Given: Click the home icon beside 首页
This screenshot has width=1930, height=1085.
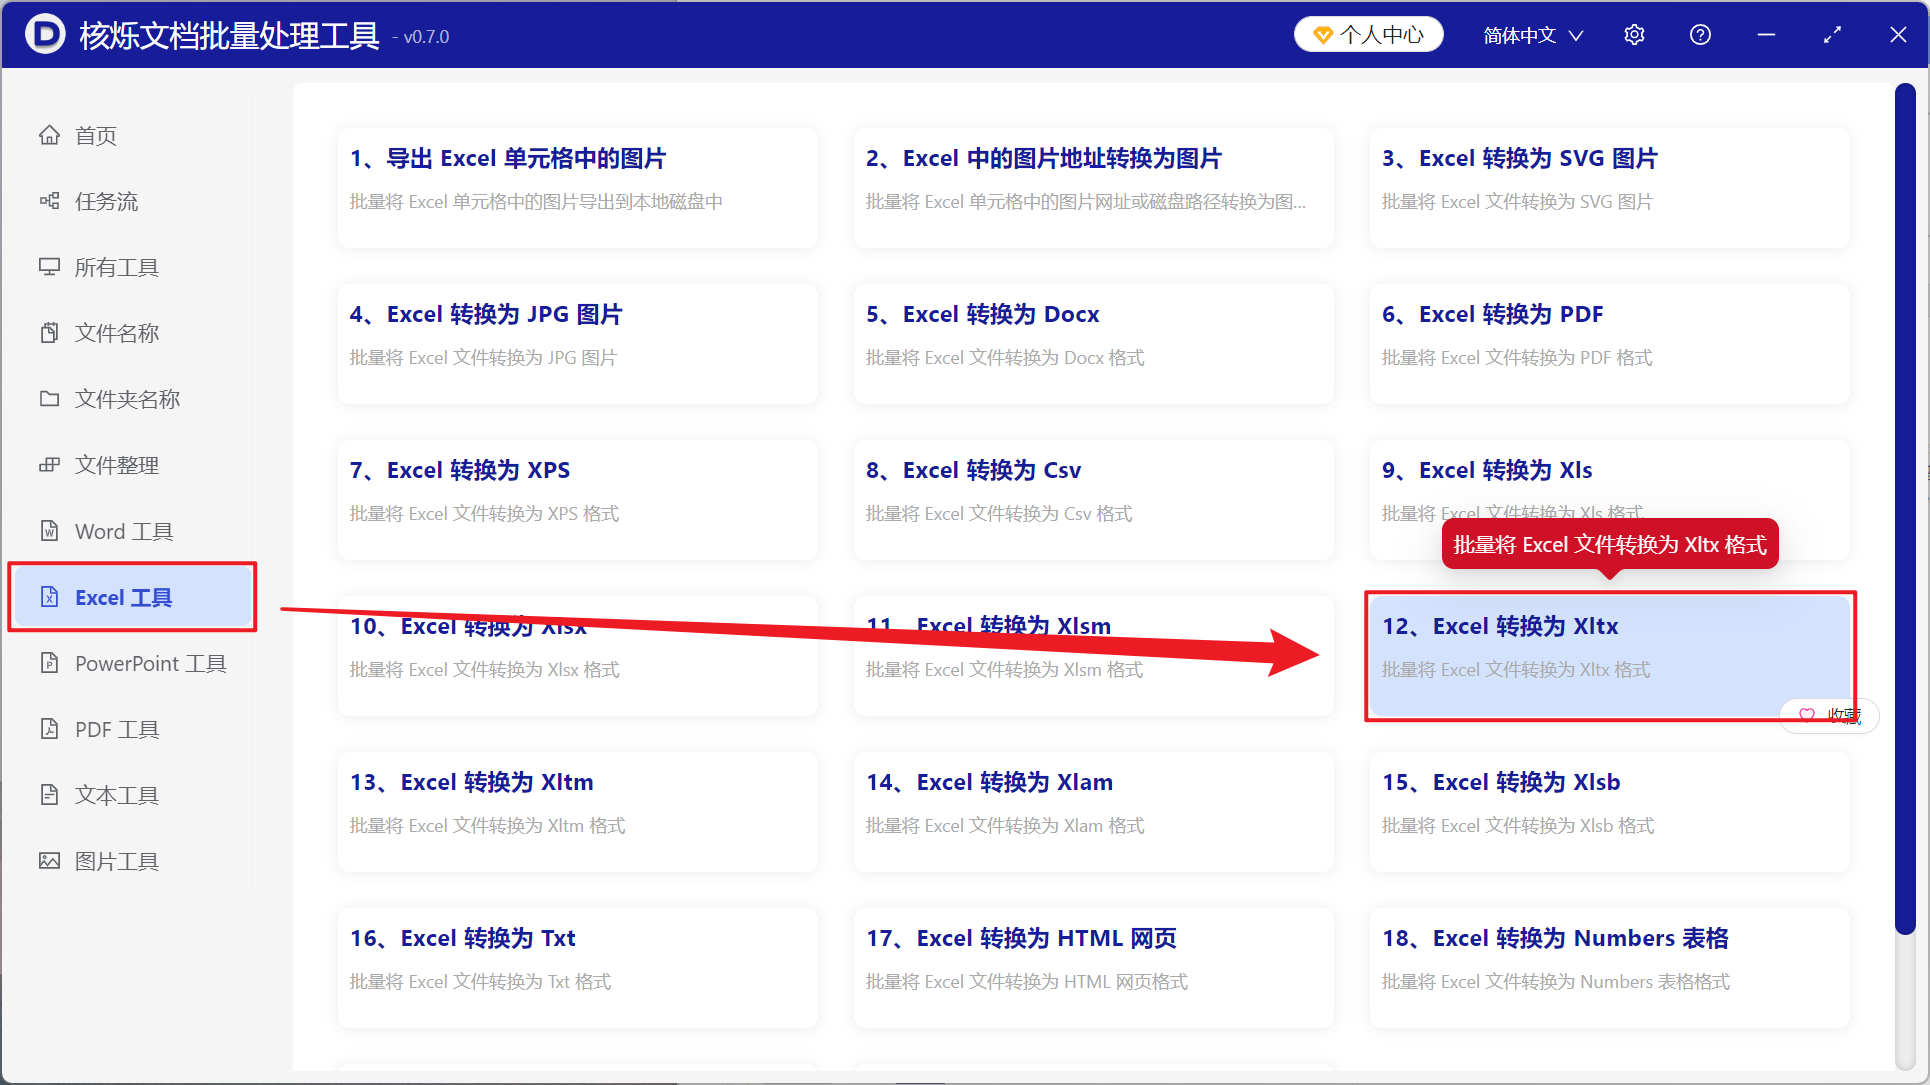Looking at the screenshot, I should [x=49, y=135].
